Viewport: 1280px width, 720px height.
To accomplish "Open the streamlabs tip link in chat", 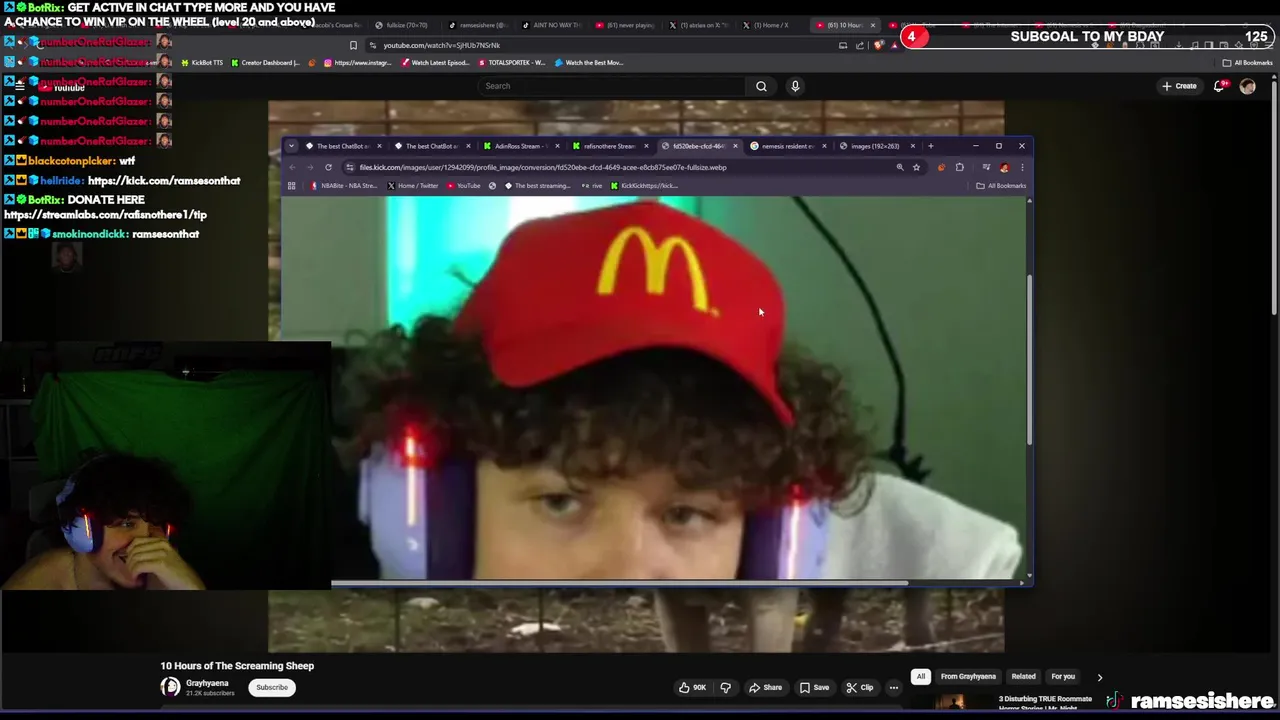I will [x=105, y=215].
